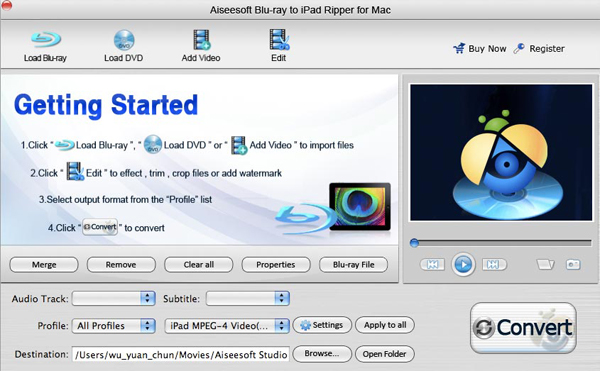Click the Destination path input field
600x371 pixels.
pyautogui.click(x=181, y=355)
